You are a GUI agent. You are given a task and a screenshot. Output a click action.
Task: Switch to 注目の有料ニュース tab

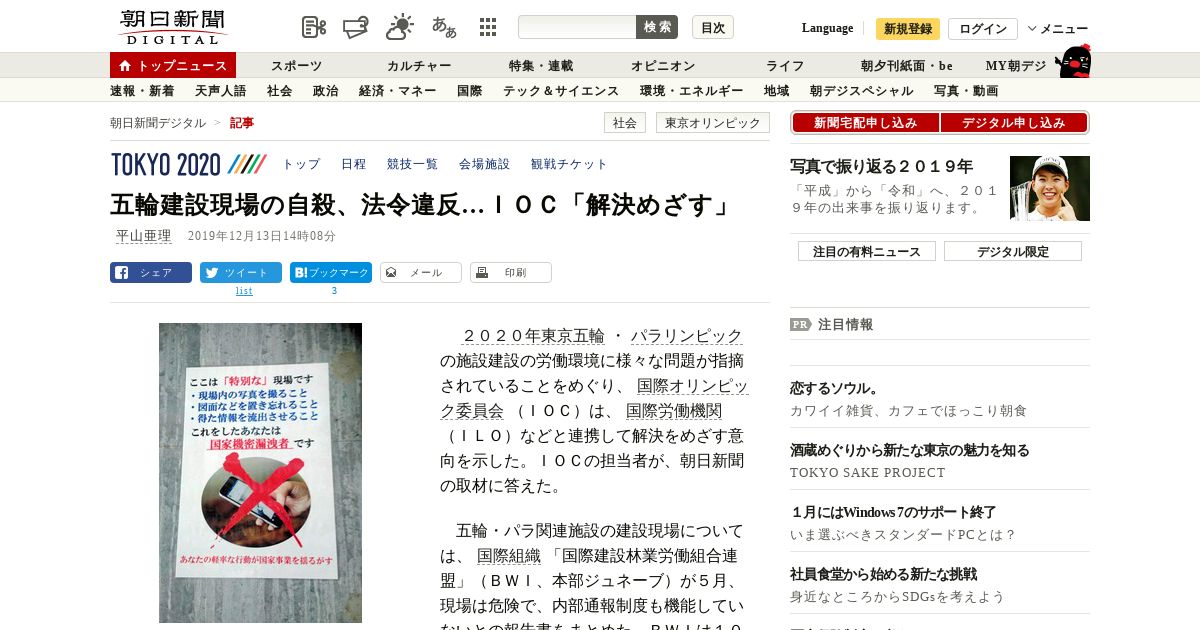point(867,251)
